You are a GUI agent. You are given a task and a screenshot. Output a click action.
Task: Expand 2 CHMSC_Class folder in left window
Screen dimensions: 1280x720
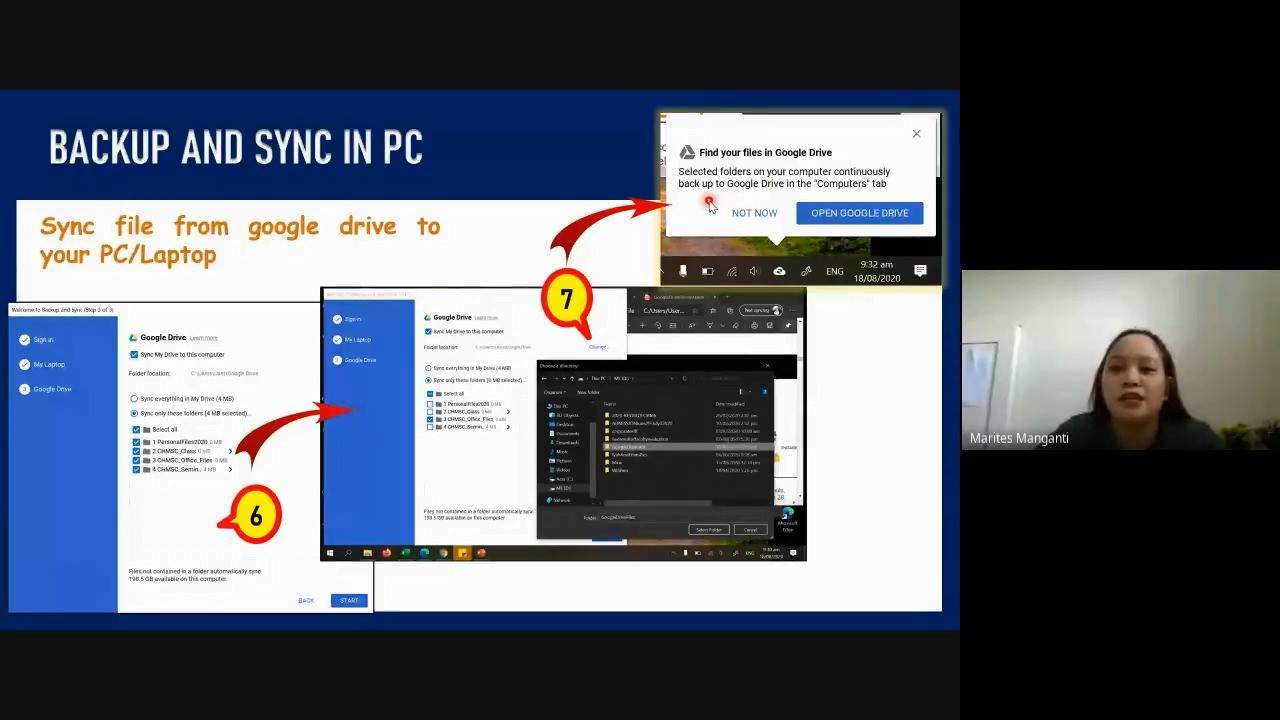[x=230, y=451]
